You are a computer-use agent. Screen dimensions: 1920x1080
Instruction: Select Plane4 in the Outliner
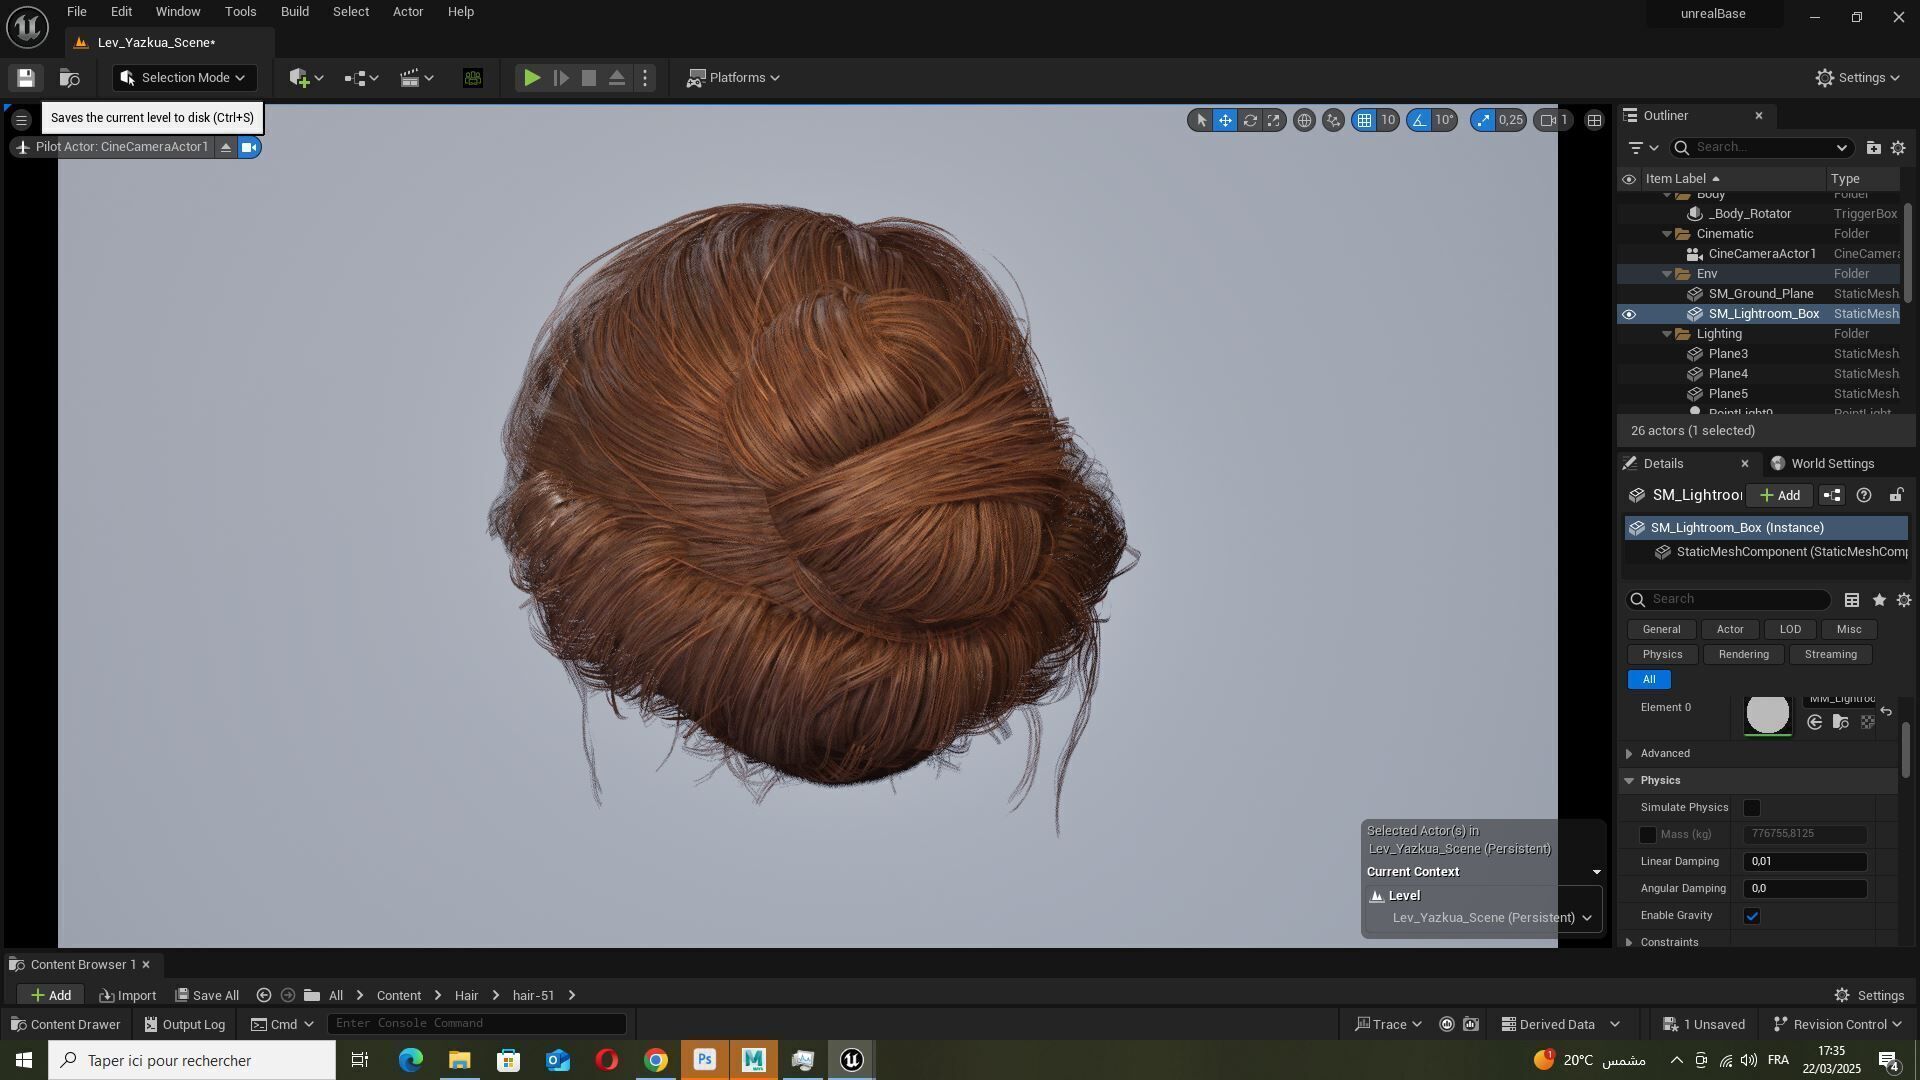point(1728,374)
